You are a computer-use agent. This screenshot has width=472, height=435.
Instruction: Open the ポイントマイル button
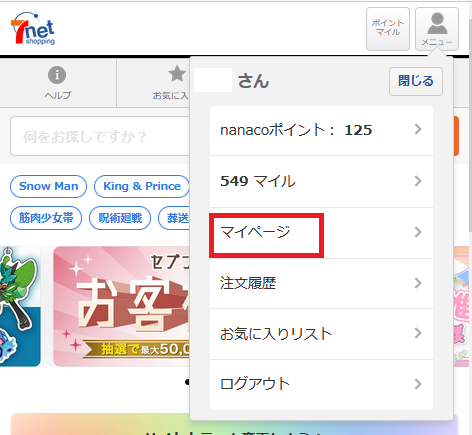[388, 29]
